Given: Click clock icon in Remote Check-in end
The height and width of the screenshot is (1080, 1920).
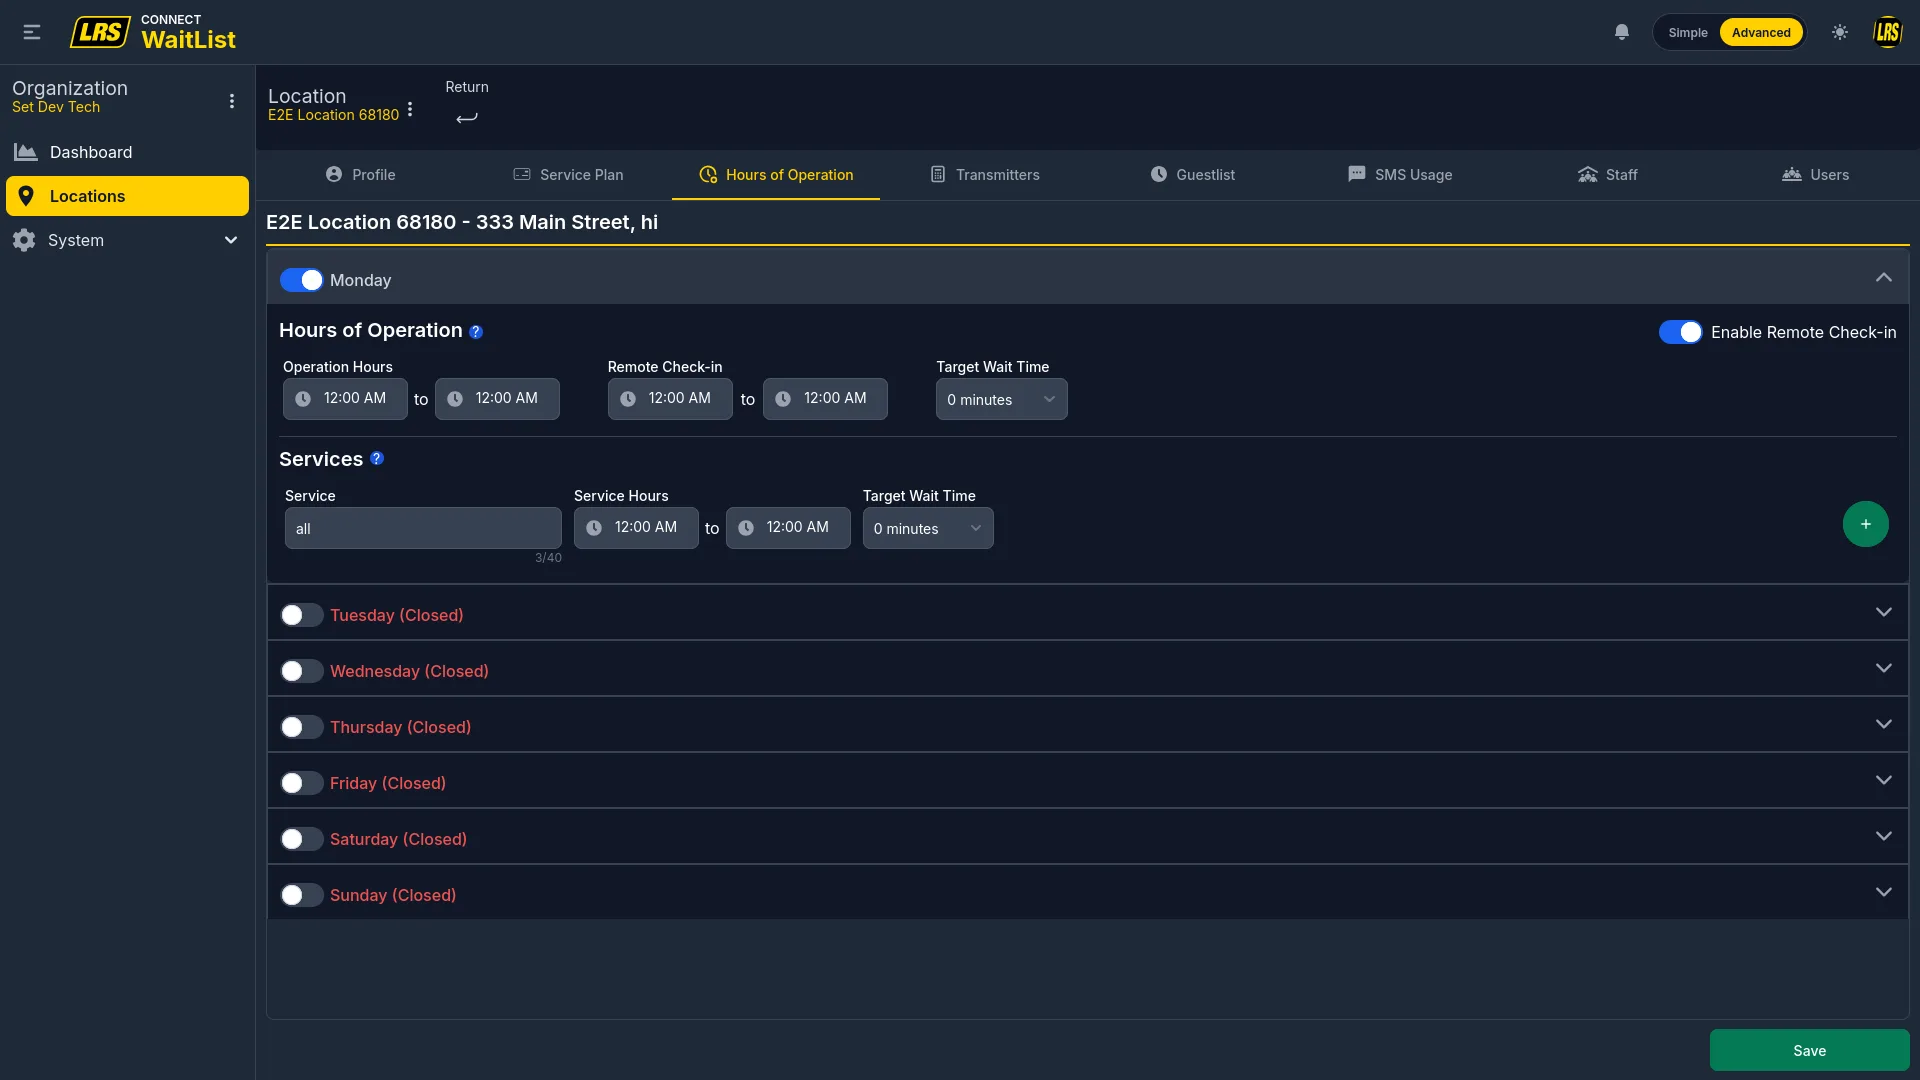Looking at the screenshot, I should tap(783, 399).
